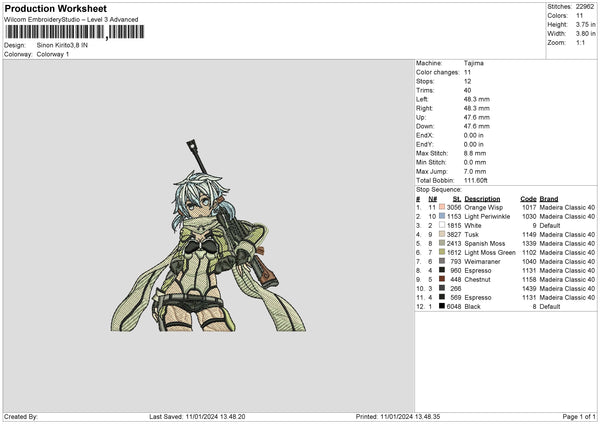The width and height of the screenshot is (600, 424).
Task: Click the Brand column header
Action: (549, 197)
